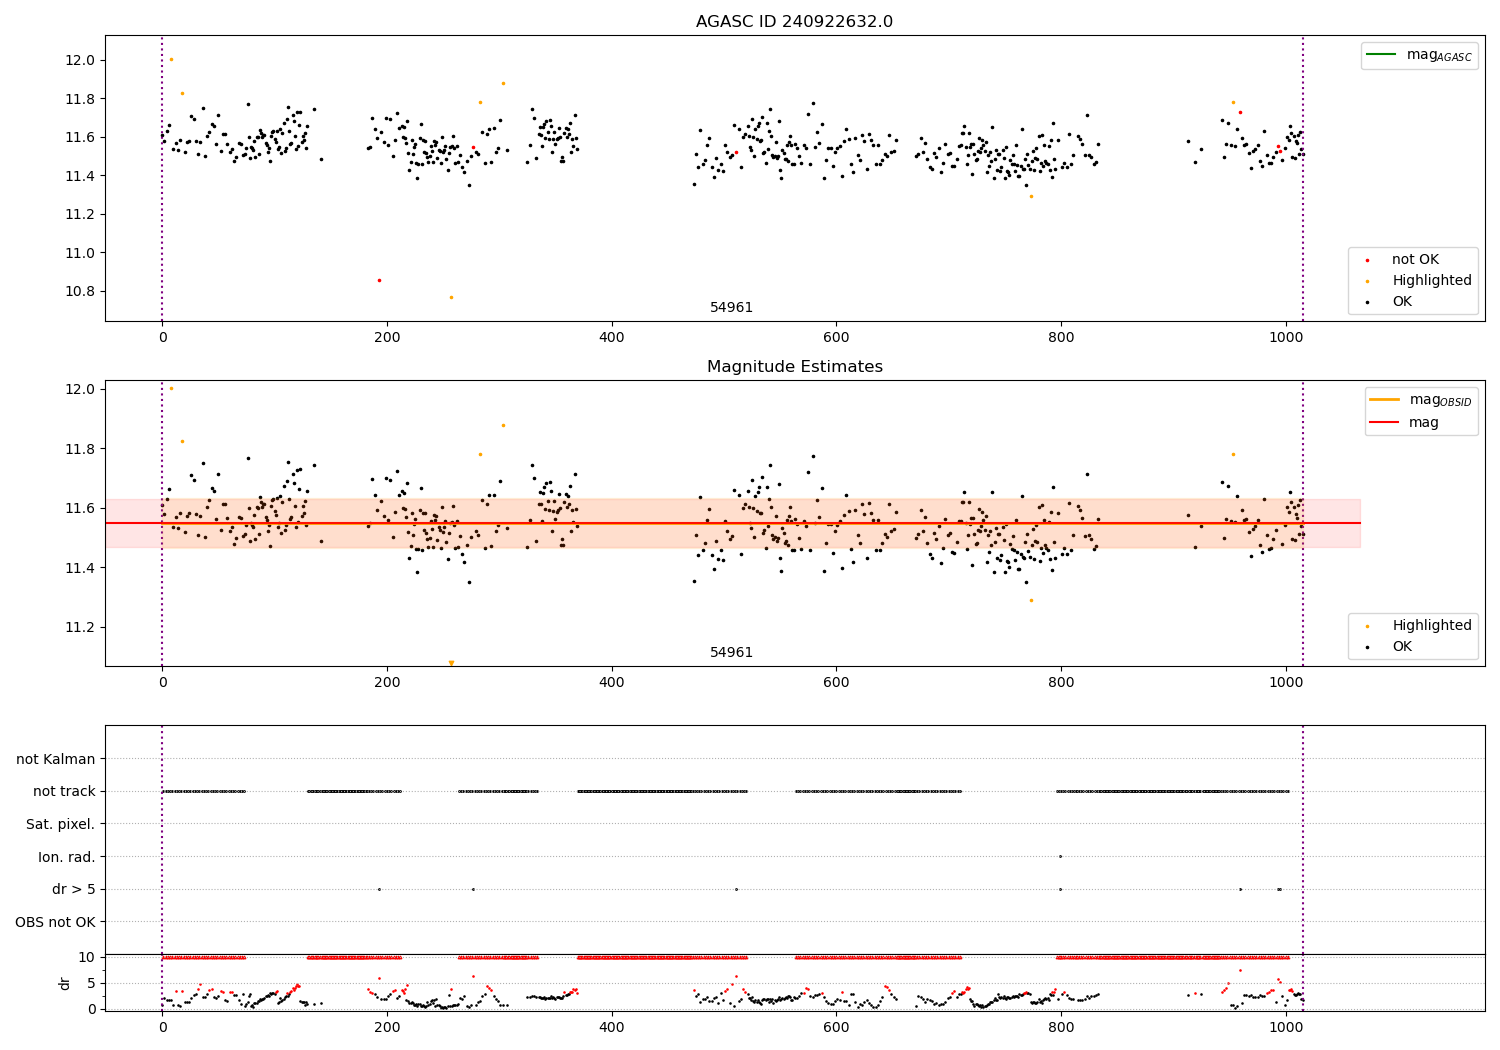Image resolution: width=1500 pixels, height=1050 pixels.
Task: Click the 'Magnitude Estimates' plot title
Action: point(794,367)
